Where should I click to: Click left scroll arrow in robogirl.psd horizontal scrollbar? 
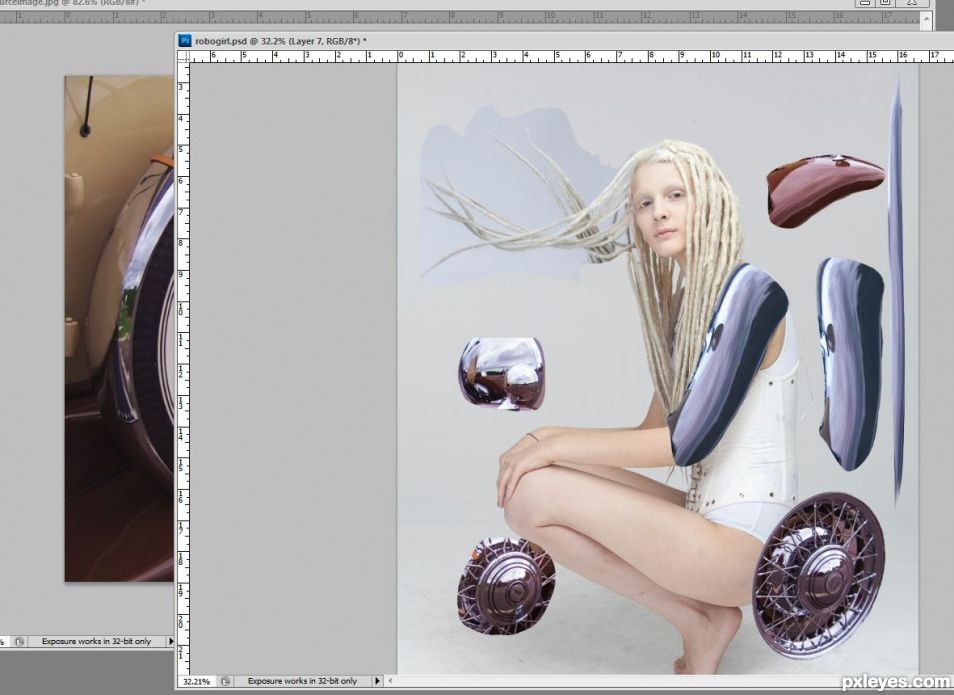[391, 681]
